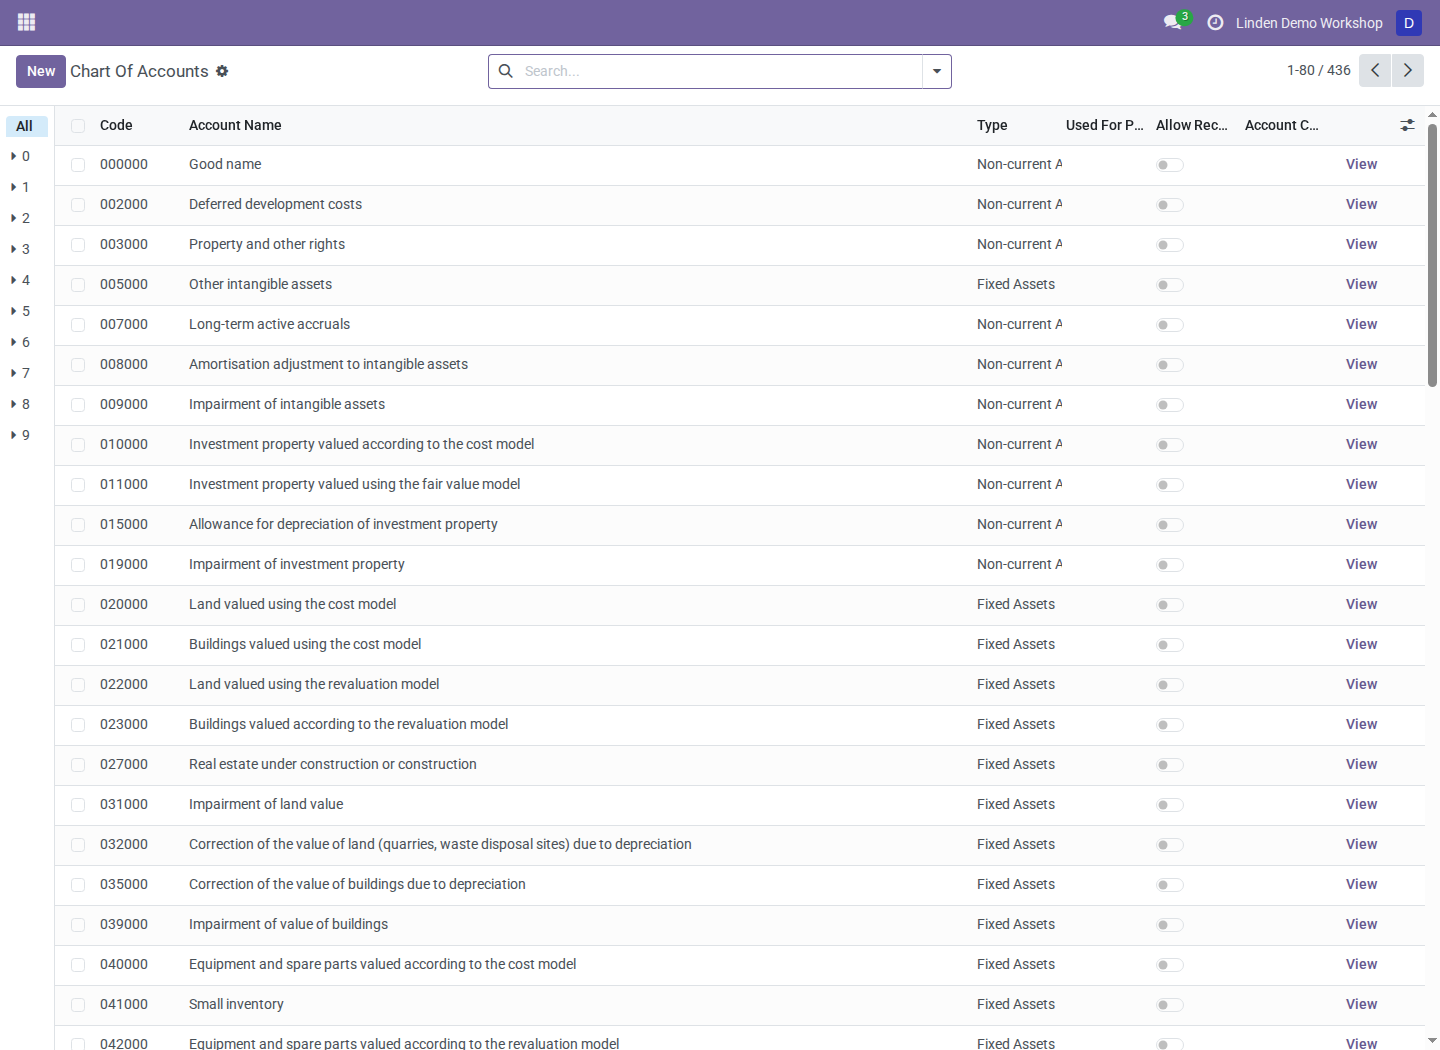This screenshot has width=1440, height=1050.
Task: Go to the next page of records
Action: click(1408, 70)
